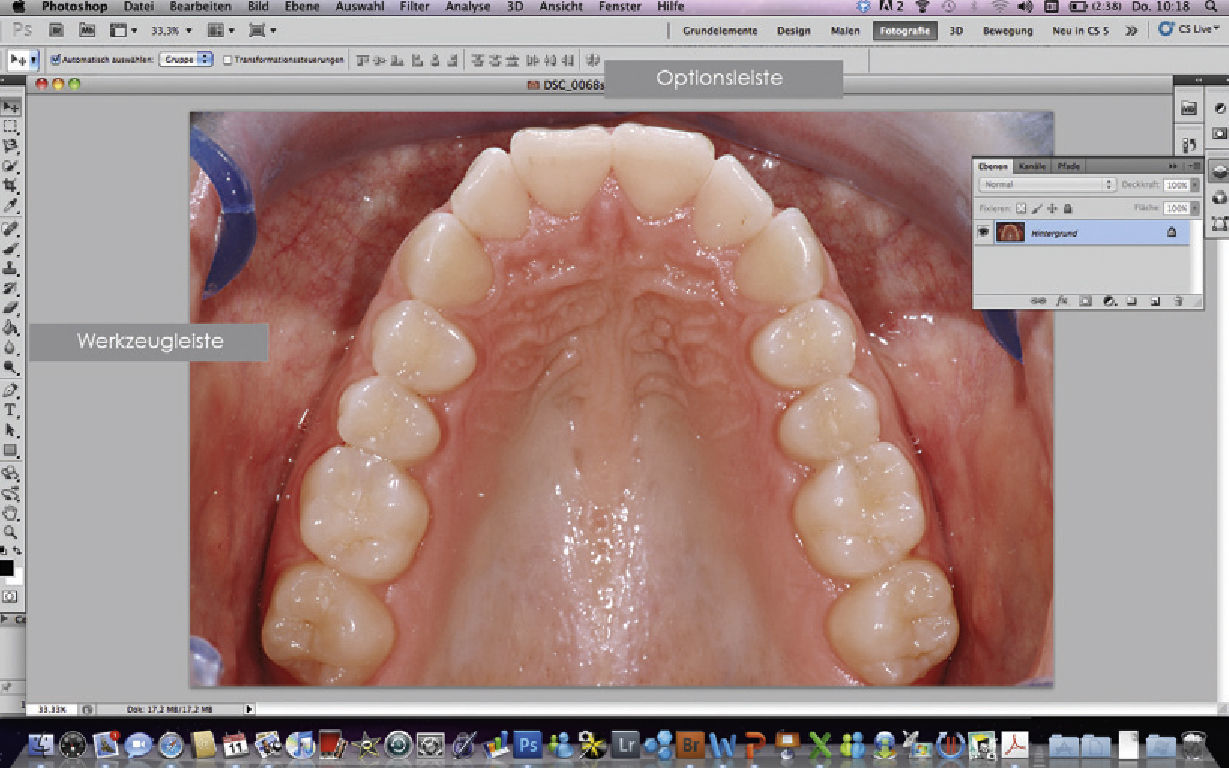Select the Type (T) tool
The height and width of the screenshot is (768, 1229).
(10, 410)
